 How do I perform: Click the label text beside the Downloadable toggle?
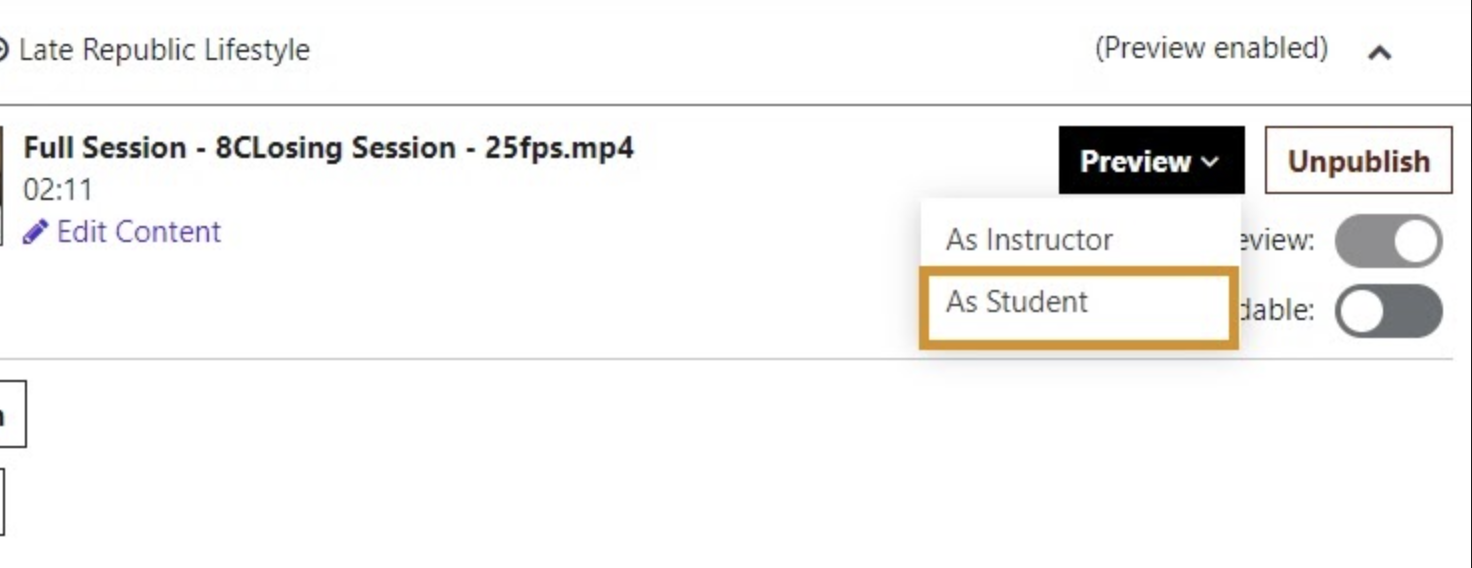(x=1278, y=310)
